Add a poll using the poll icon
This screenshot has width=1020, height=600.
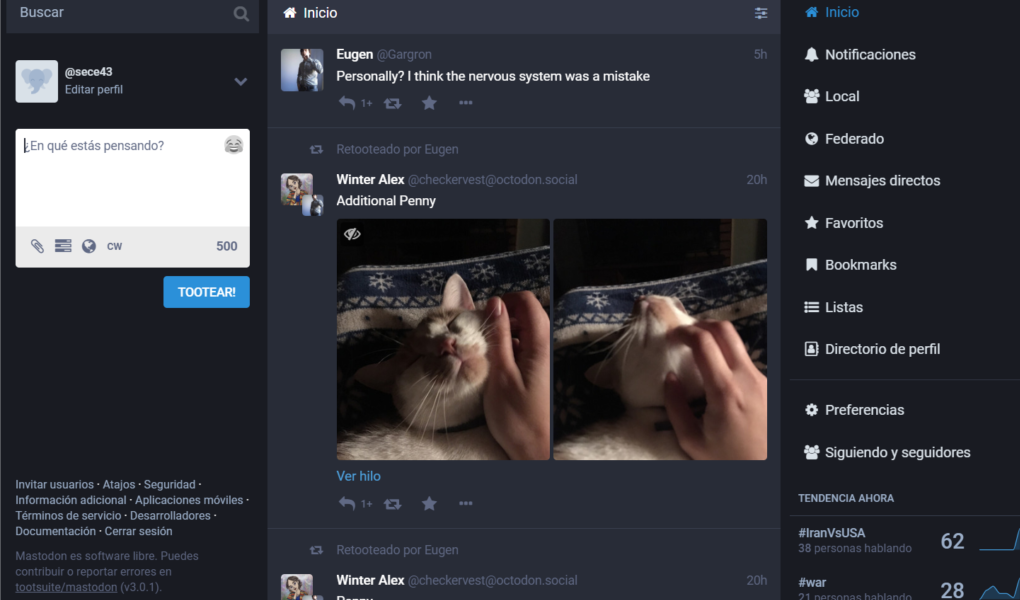(63, 246)
